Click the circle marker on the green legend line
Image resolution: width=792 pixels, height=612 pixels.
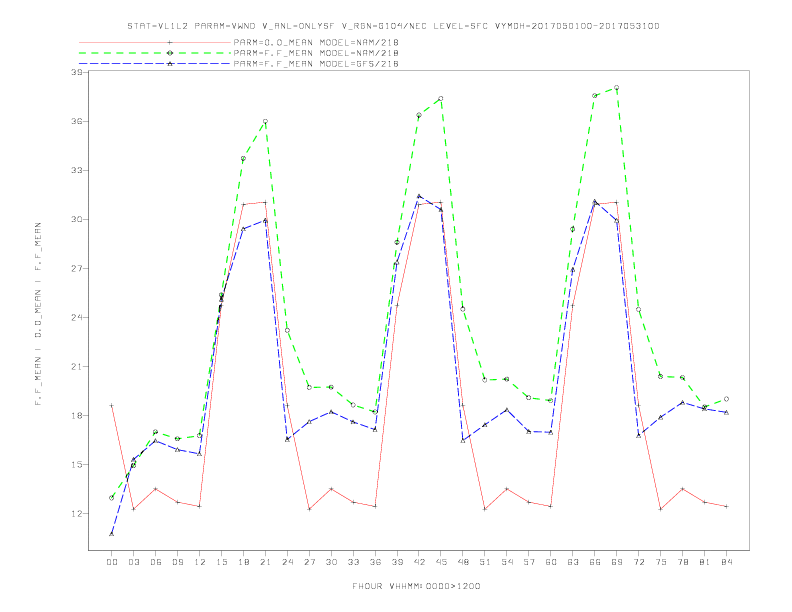coord(170,53)
